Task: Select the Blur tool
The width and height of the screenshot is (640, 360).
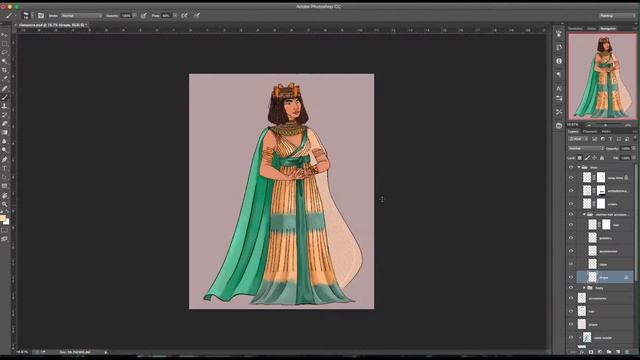Action: pos(4,141)
